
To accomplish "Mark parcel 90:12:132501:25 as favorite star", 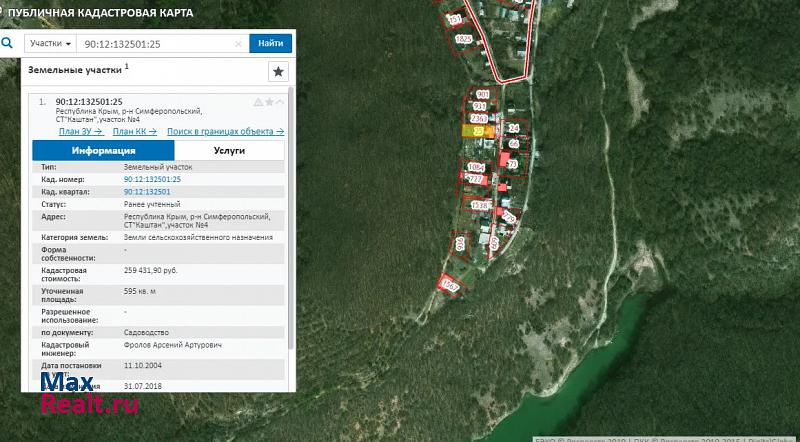I will point(268,102).
